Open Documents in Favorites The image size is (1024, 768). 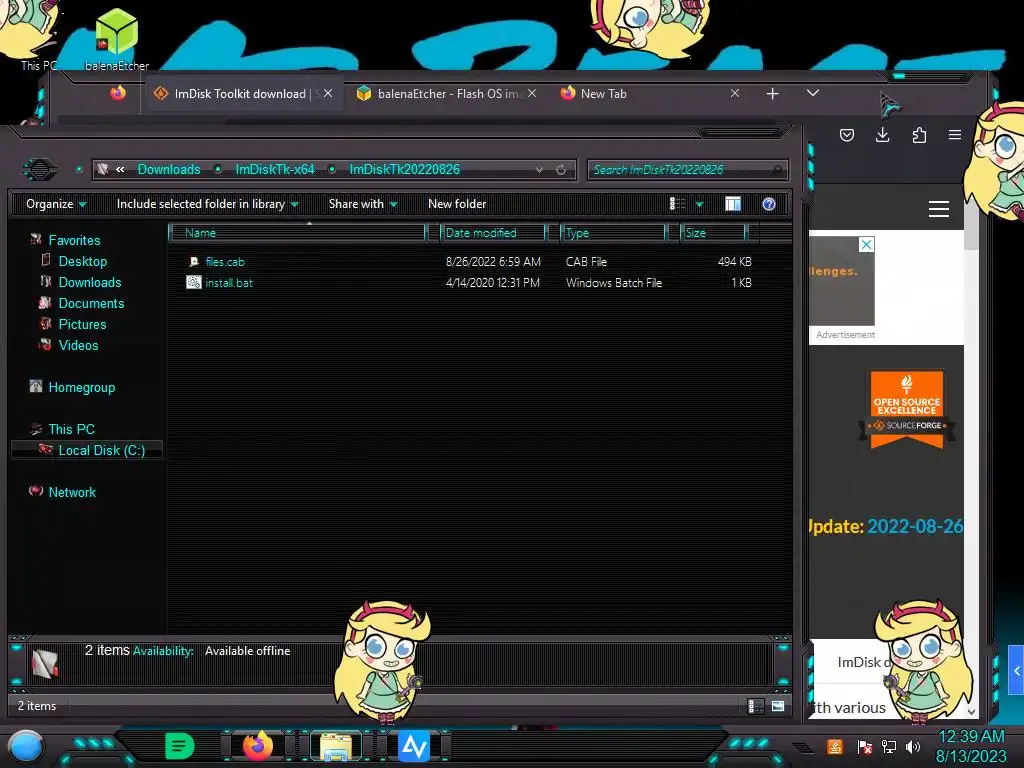point(91,303)
